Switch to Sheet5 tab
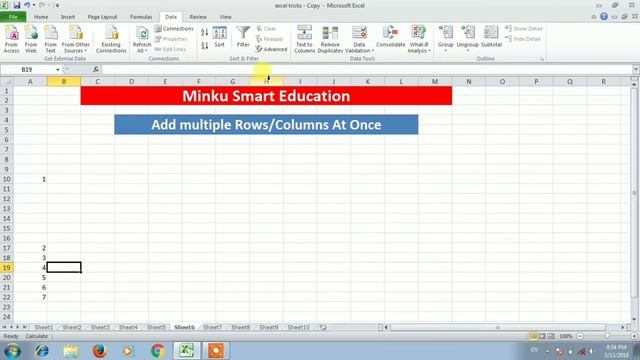Image resolution: width=640 pixels, height=360 pixels. point(156,327)
